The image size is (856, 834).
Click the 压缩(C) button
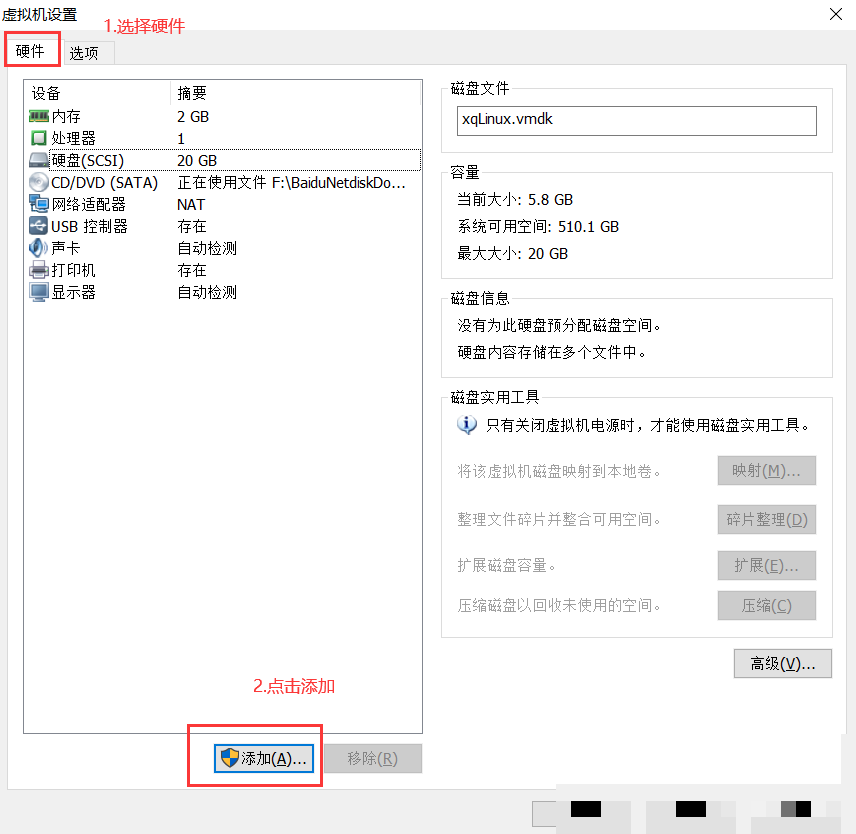766,605
